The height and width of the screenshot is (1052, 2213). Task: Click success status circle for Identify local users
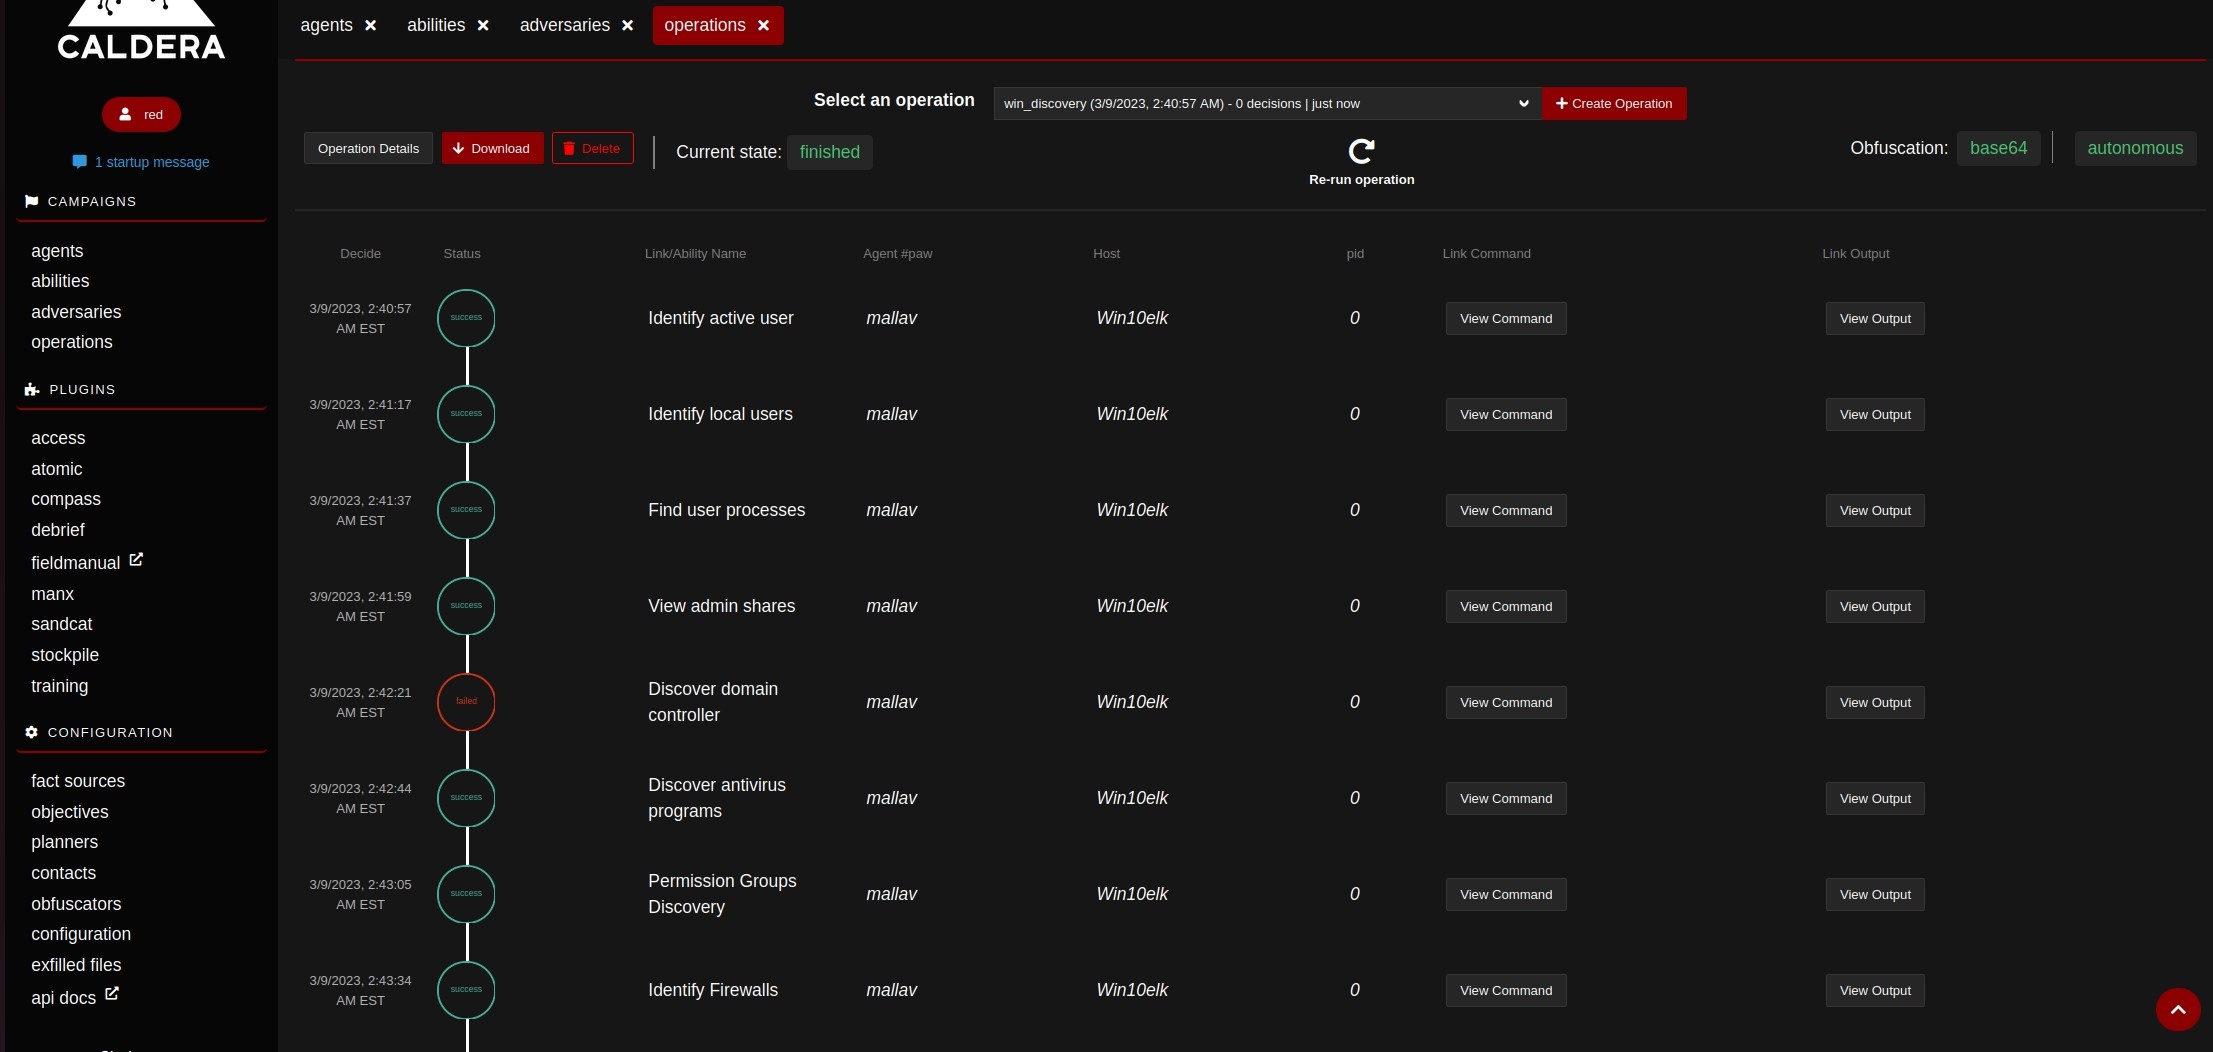click(x=466, y=414)
